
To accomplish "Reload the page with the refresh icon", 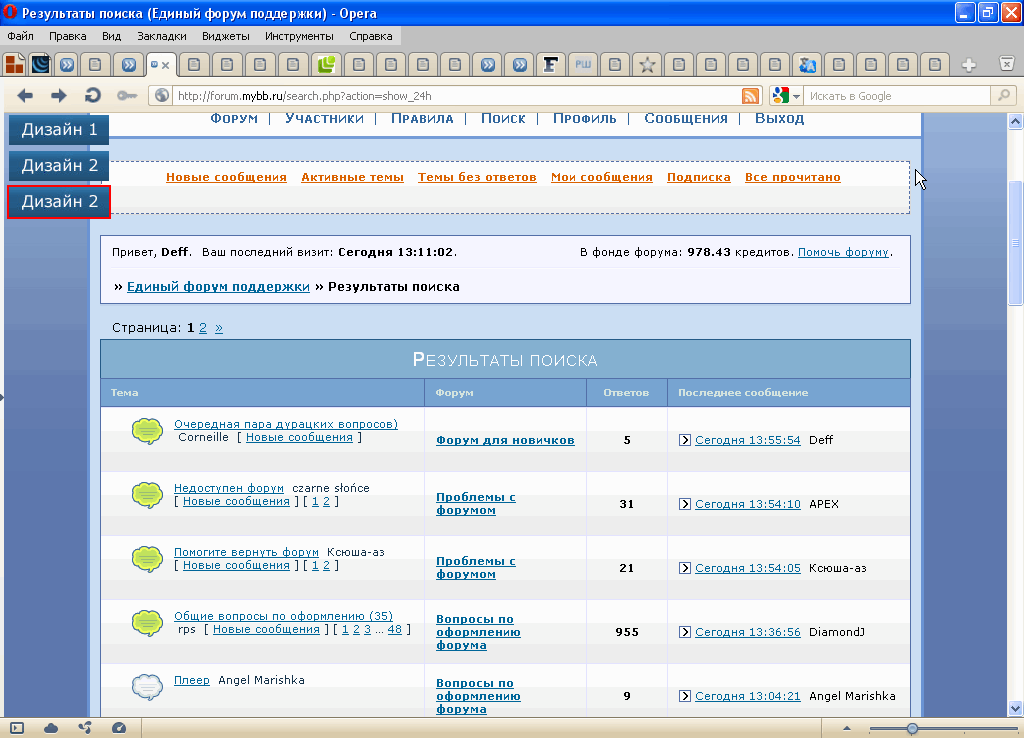I will [92, 96].
